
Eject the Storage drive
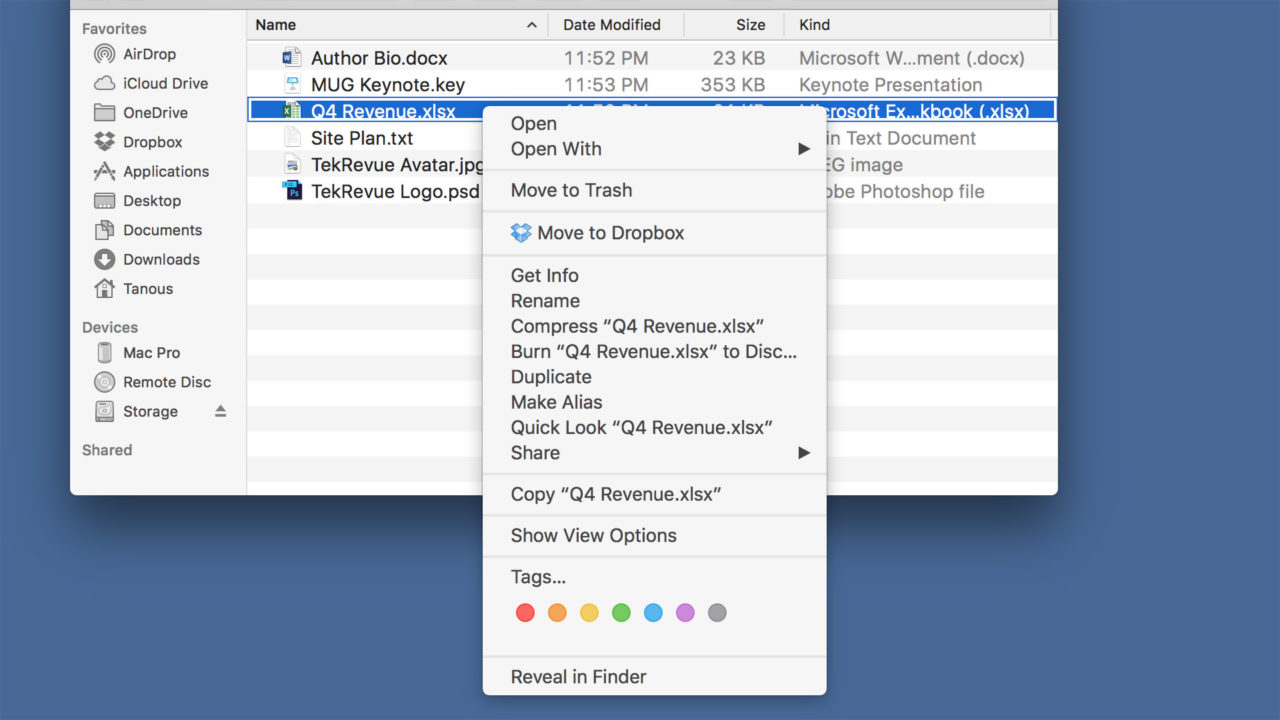221,411
